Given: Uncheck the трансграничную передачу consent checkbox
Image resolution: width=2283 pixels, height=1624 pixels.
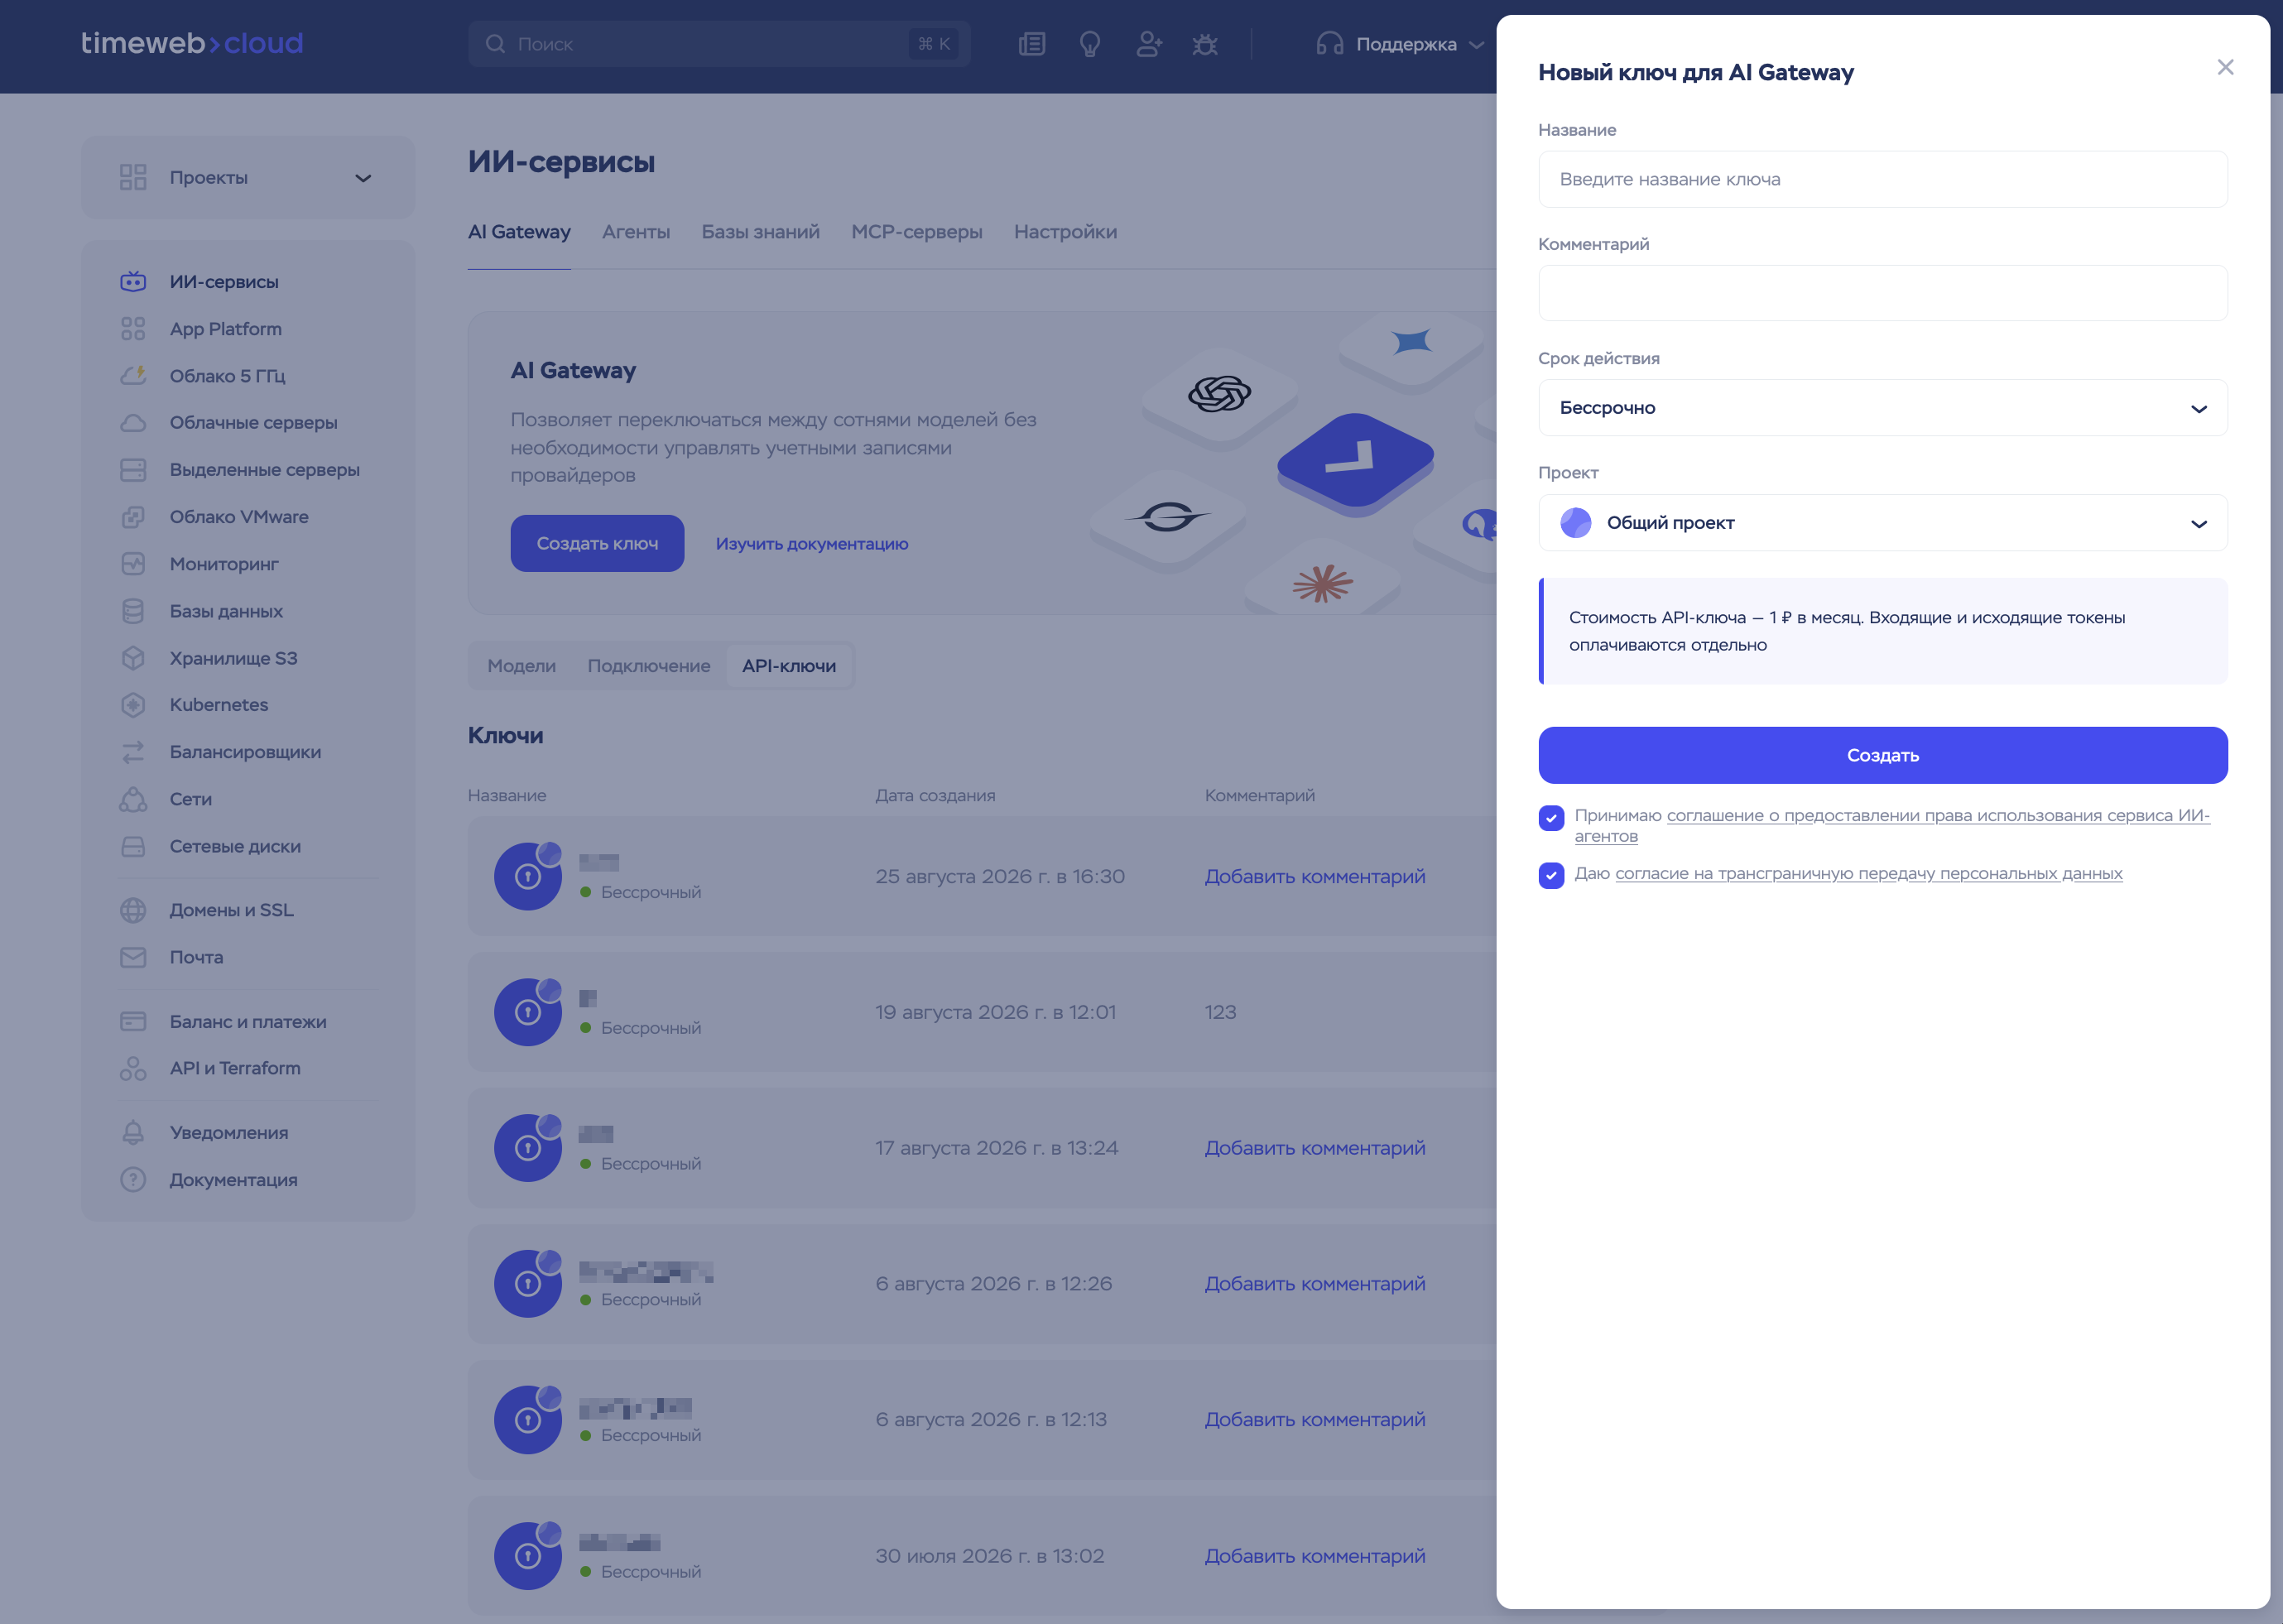Looking at the screenshot, I should (x=1551, y=875).
